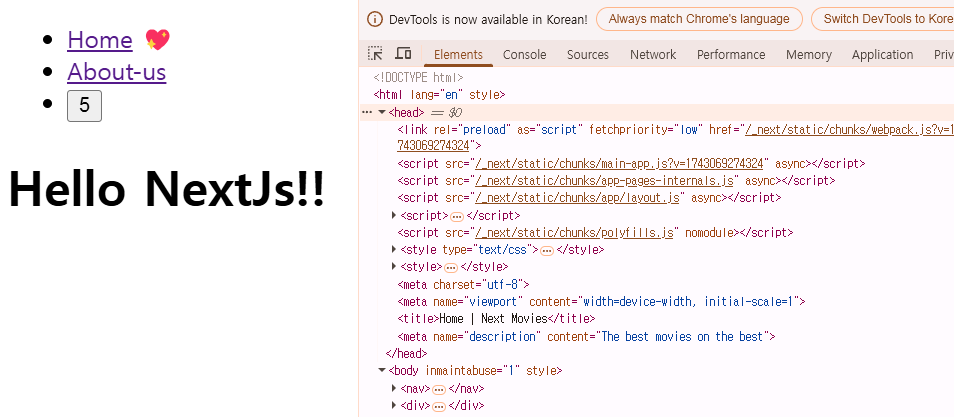Expand the collapsed script element
This screenshot has width=954, height=417.
(x=394, y=216)
